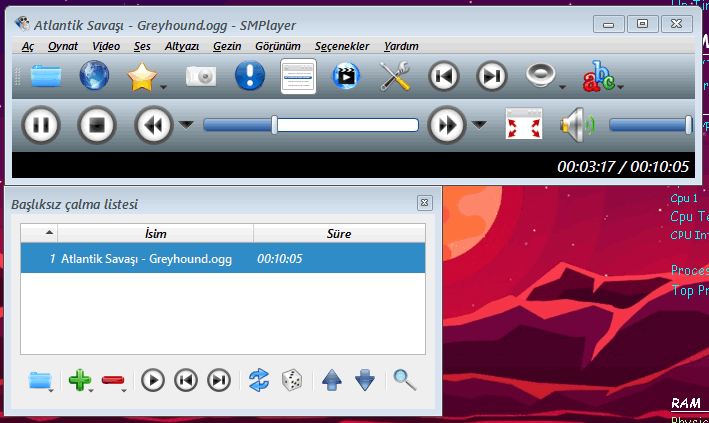Viewport: 709px width, 423px height.
Task: Expand the favorites star dropdown arrow
Action: point(164,87)
